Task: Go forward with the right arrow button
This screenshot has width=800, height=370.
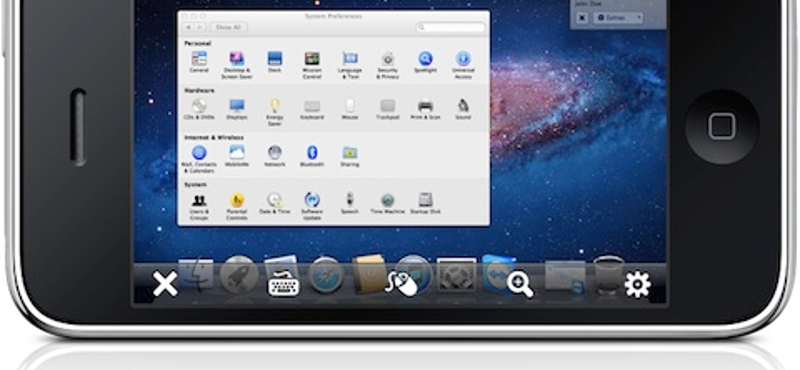Action: (x=201, y=27)
